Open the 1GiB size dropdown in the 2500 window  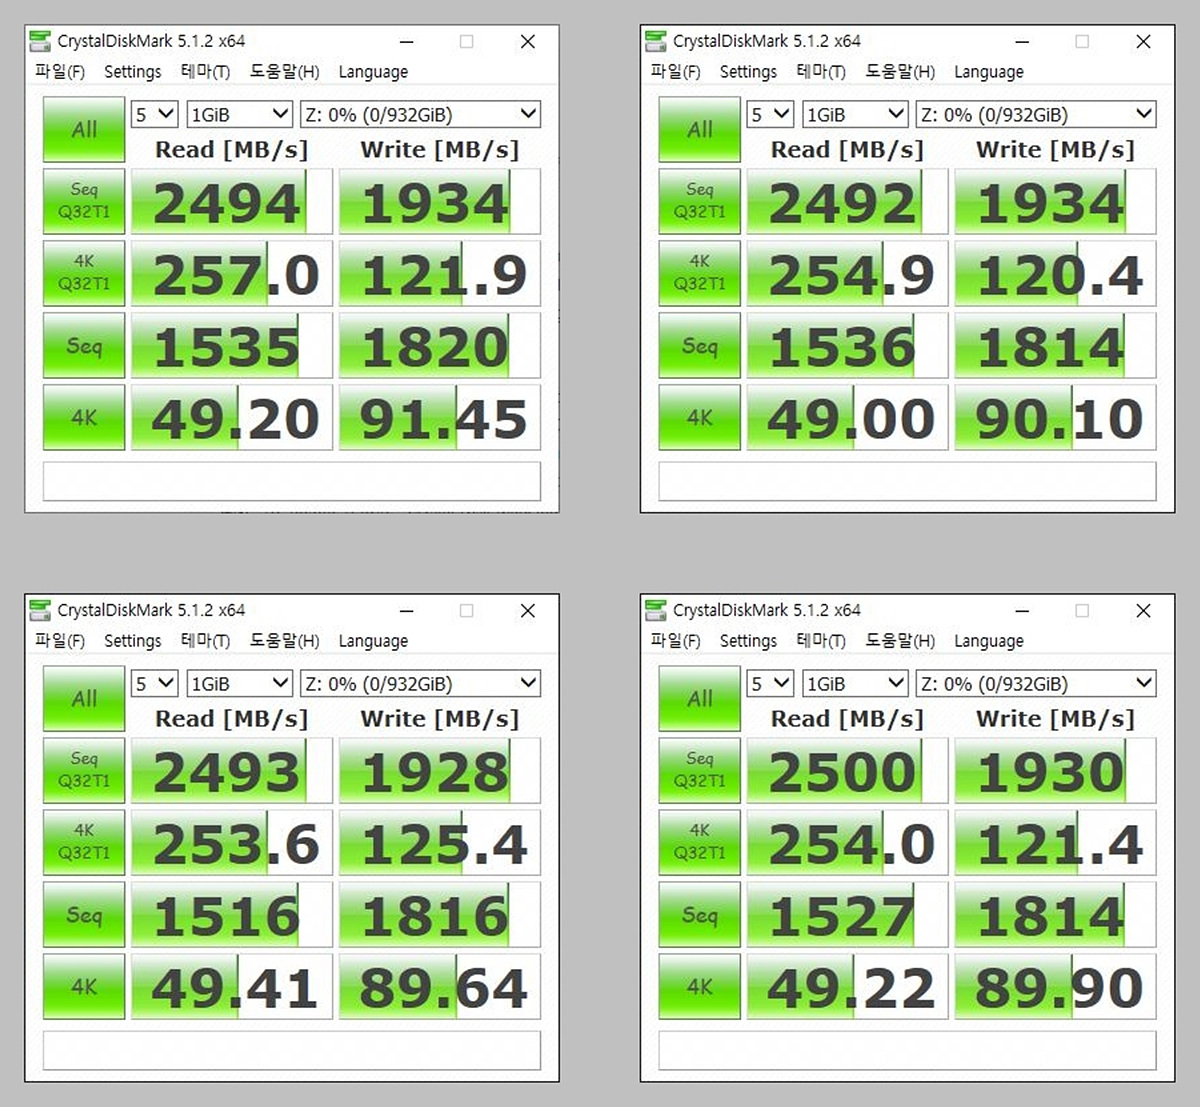(x=855, y=683)
